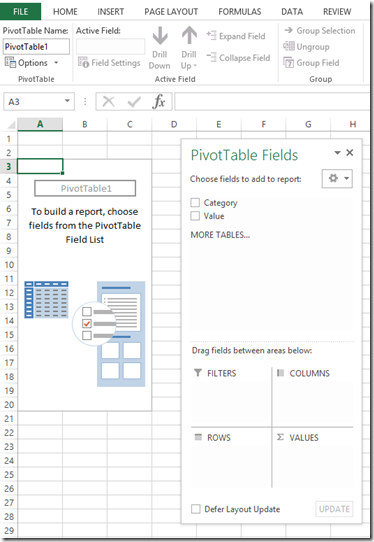Click the ROWS drop area label
The width and height of the screenshot is (374, 542).
click(218, 438)
